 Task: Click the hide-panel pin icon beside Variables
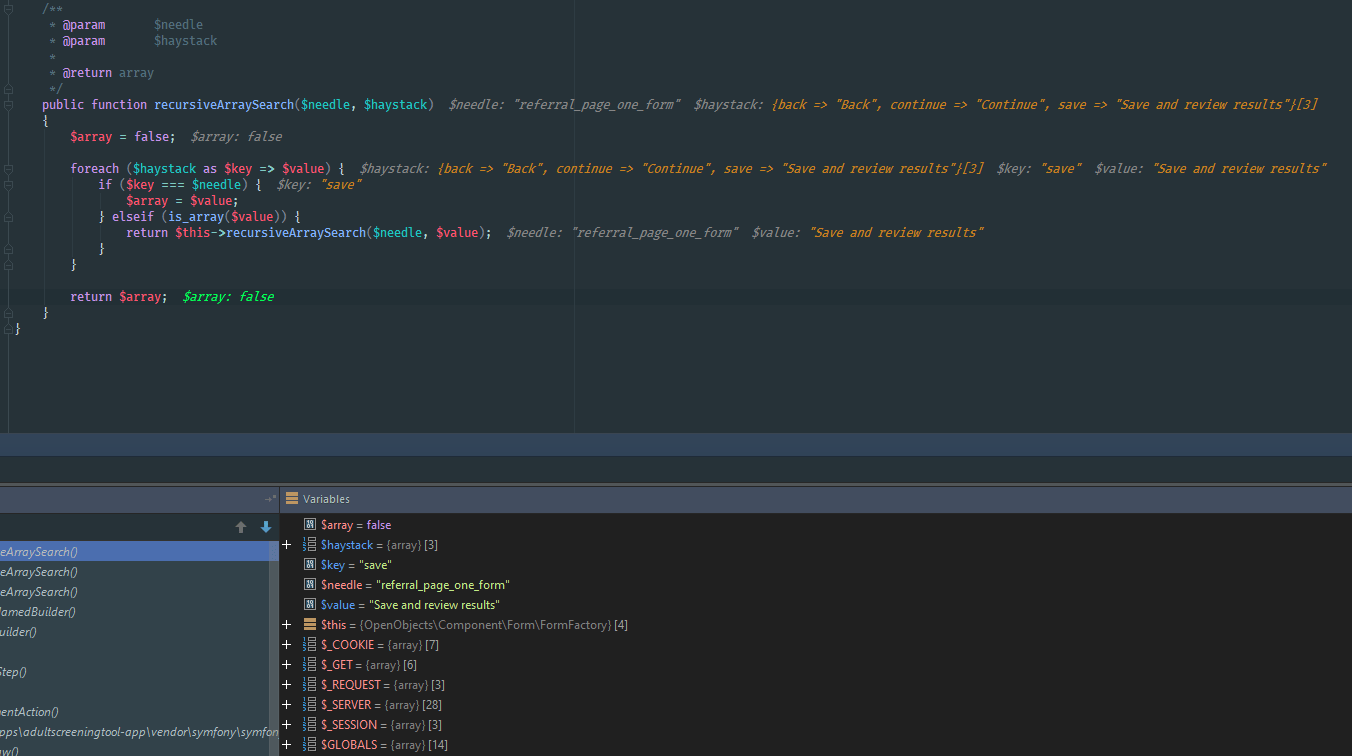[270, 498]
